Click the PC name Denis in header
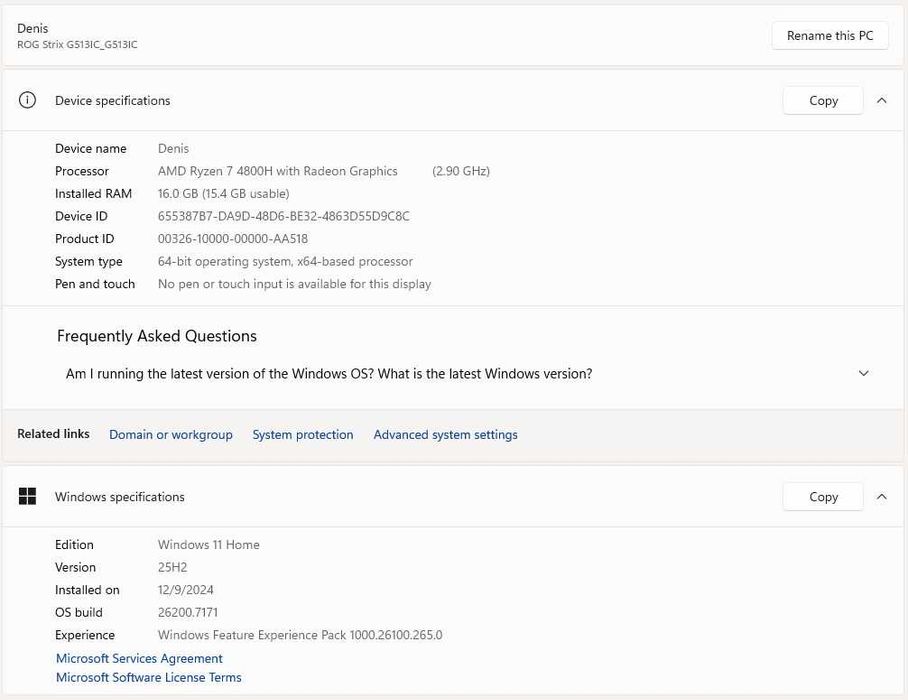The height and width of the screenshot is (700, 908). (32, 28)
